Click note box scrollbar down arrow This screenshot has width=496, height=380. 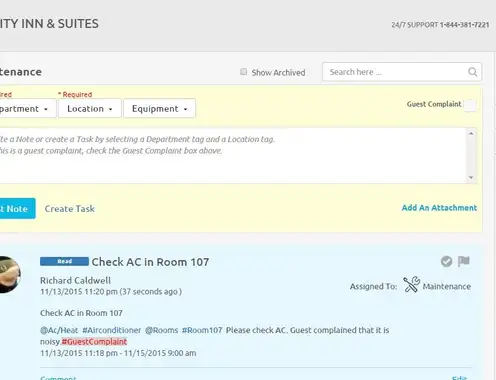[471, 177]
